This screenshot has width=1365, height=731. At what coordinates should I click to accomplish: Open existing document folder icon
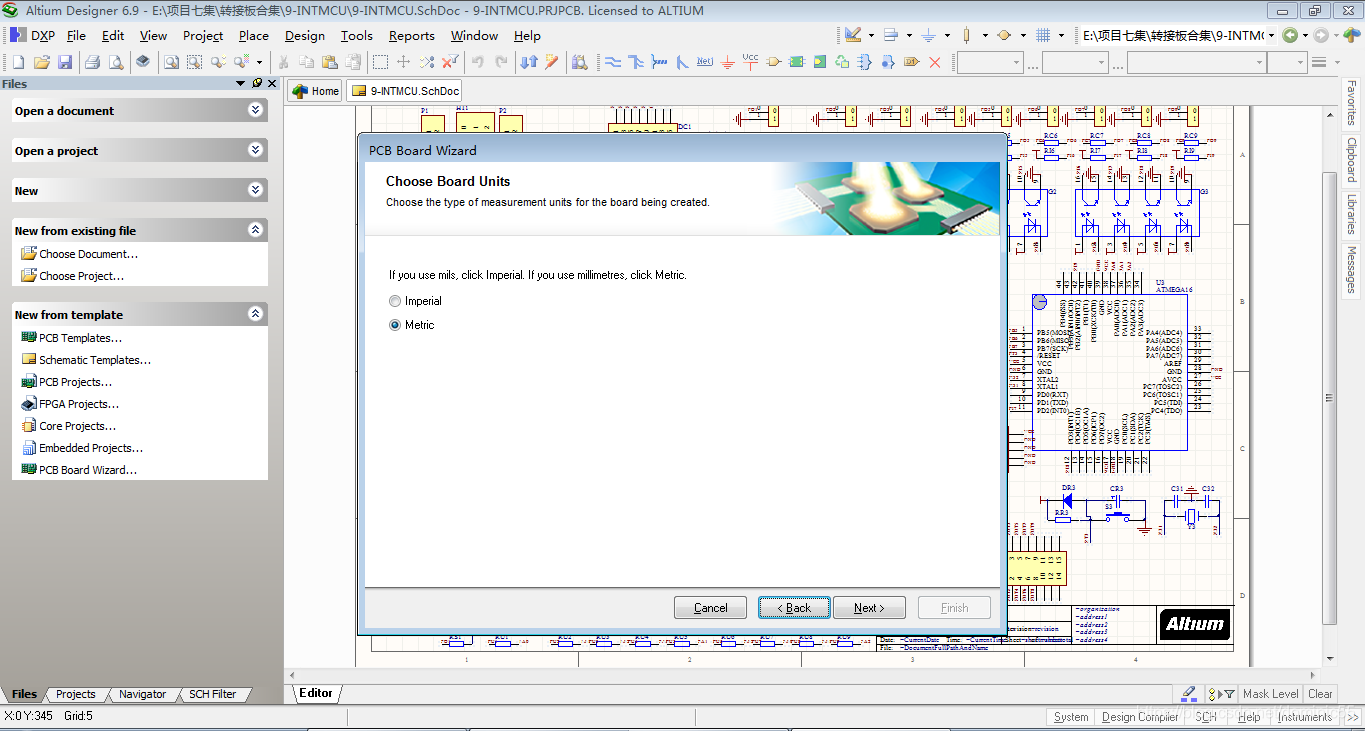pyautogui.click(x=42, y=62)
